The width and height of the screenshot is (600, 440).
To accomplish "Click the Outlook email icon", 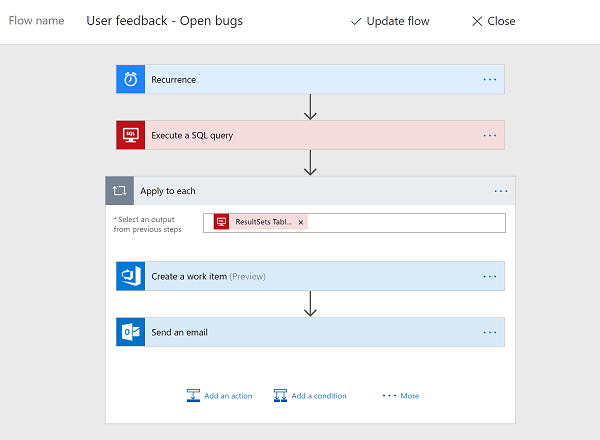I will coord(131,332).
